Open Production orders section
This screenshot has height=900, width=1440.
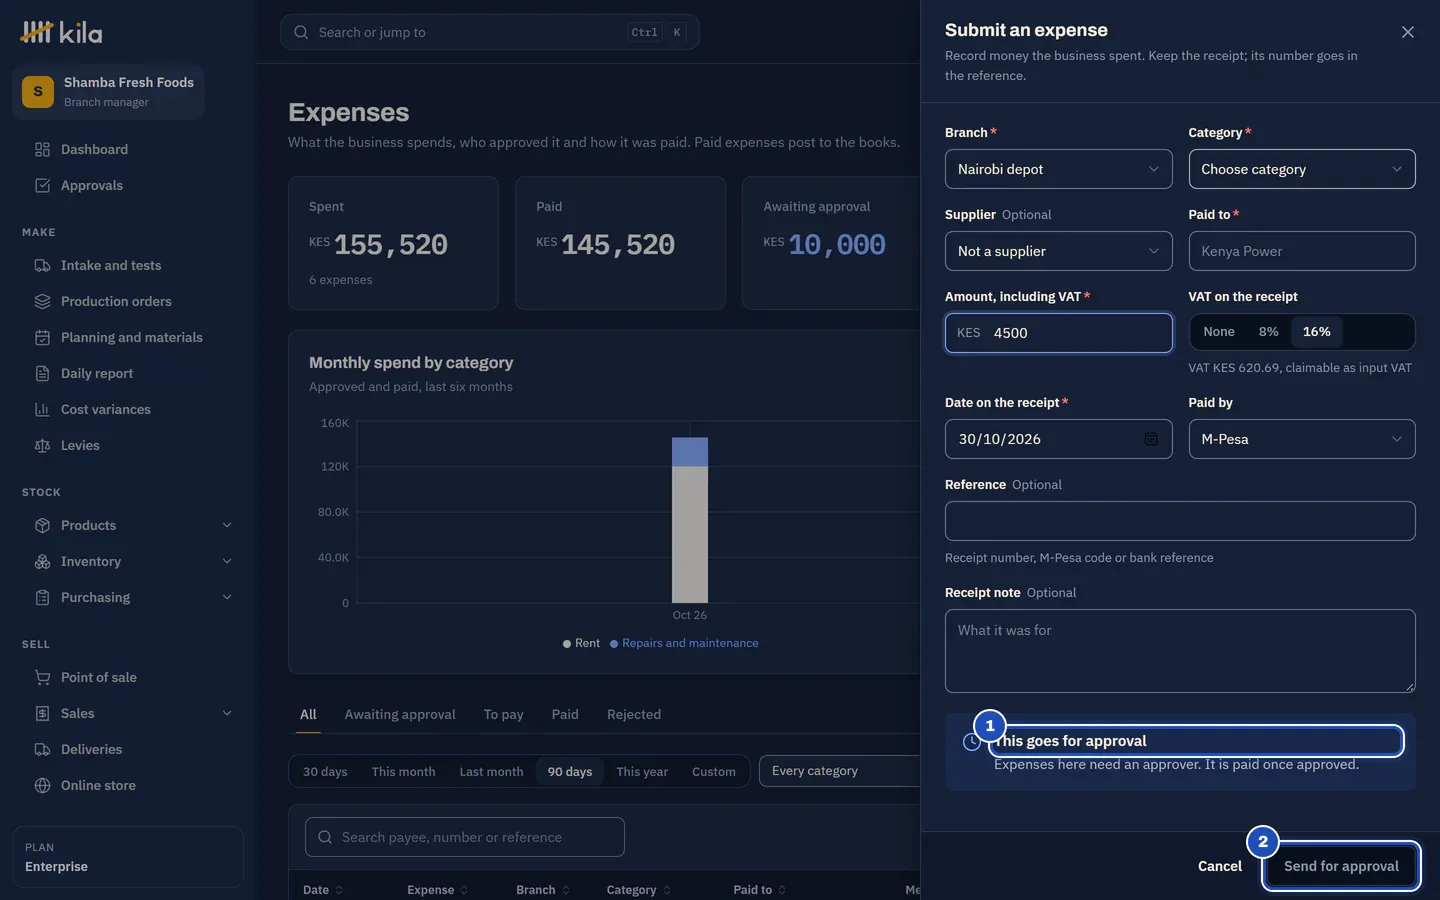pos(128,301)
